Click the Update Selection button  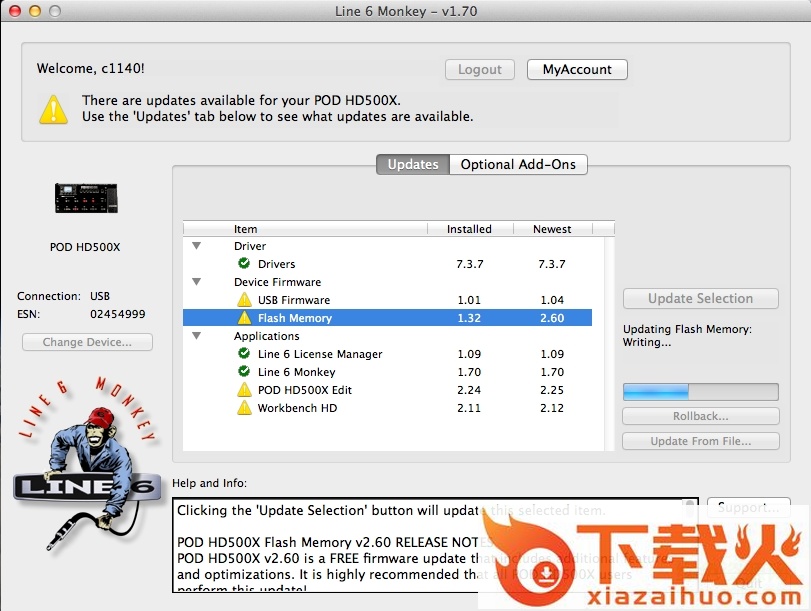tap(701, 299)
